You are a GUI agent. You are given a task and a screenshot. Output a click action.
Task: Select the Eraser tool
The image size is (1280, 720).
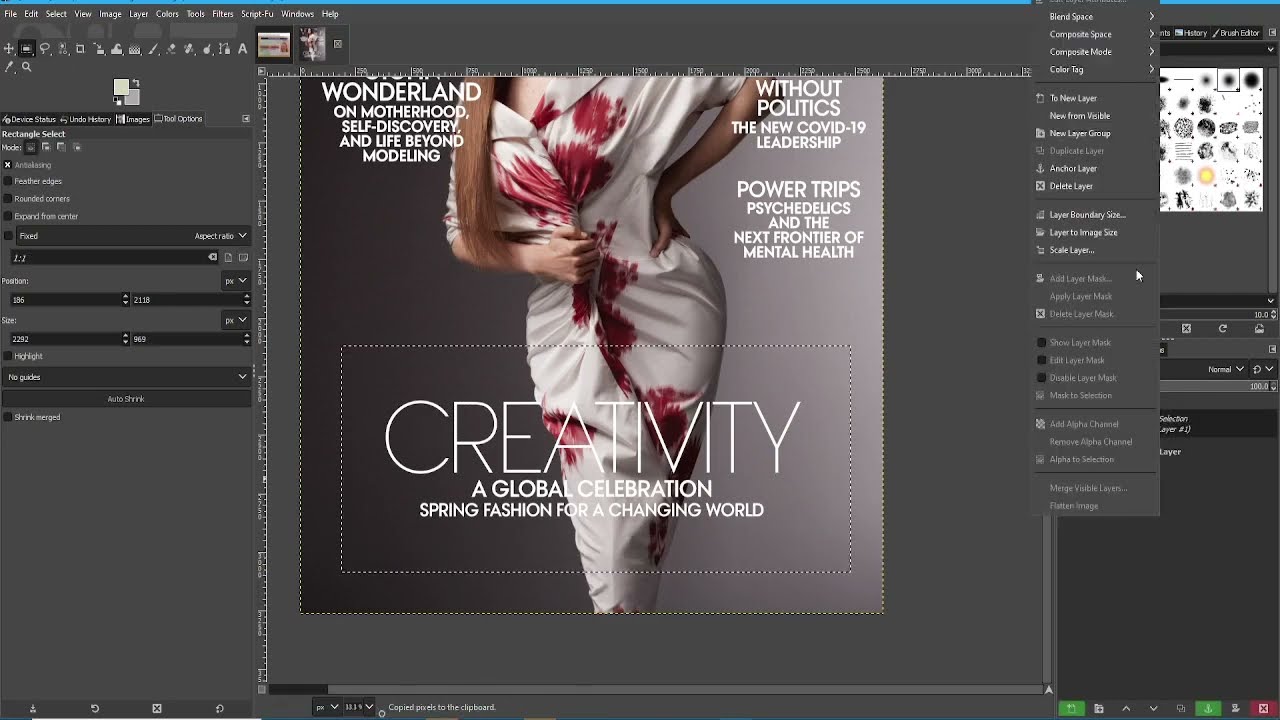click(170, 49)
